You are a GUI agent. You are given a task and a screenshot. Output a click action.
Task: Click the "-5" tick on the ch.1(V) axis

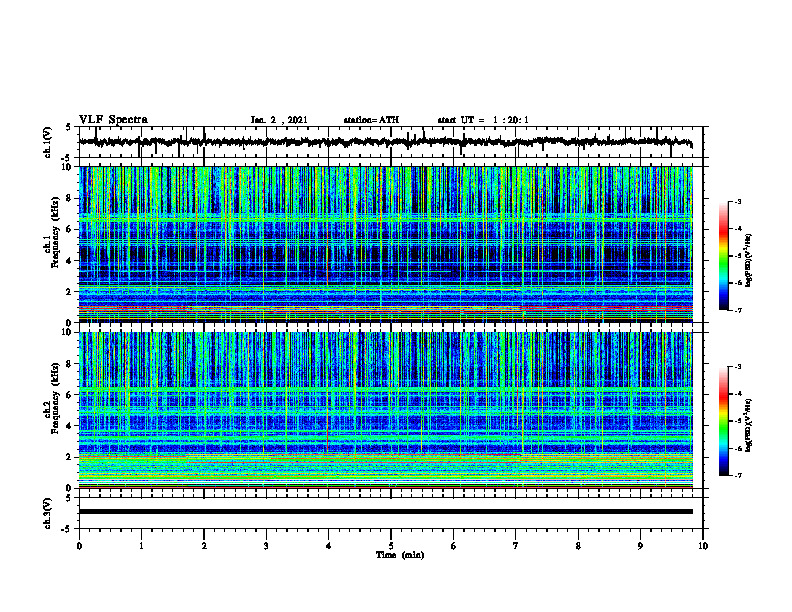[67, 158]
